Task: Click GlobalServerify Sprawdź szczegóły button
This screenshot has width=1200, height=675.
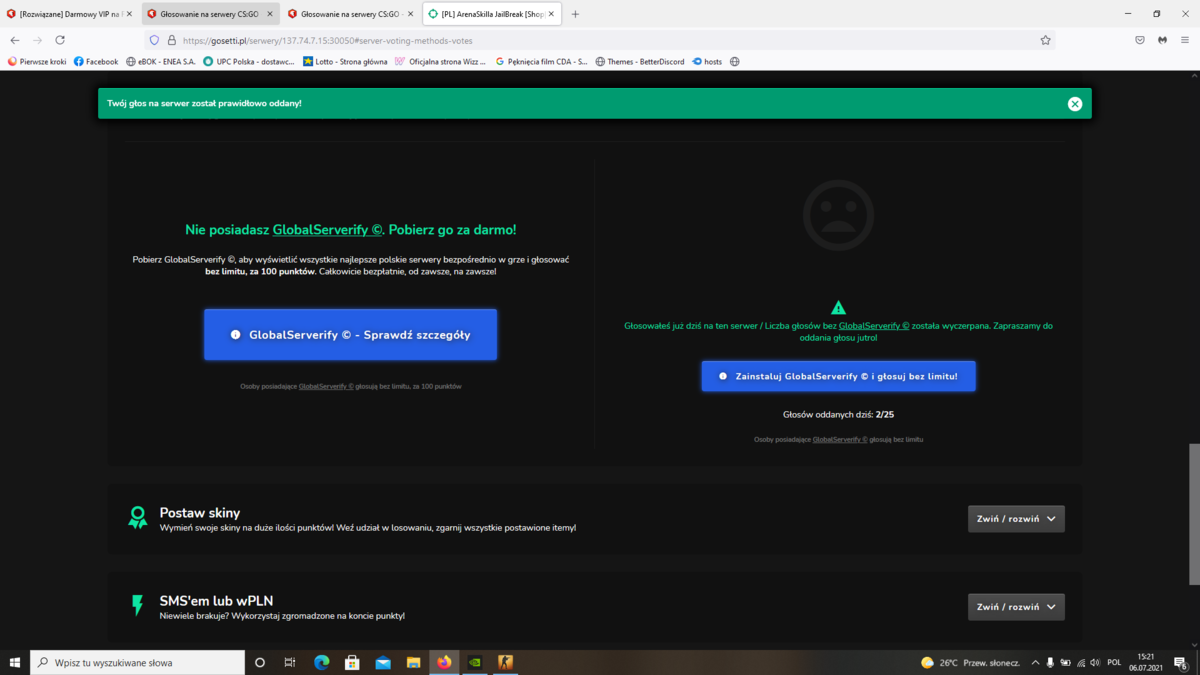Action: [x=350, y=334]
